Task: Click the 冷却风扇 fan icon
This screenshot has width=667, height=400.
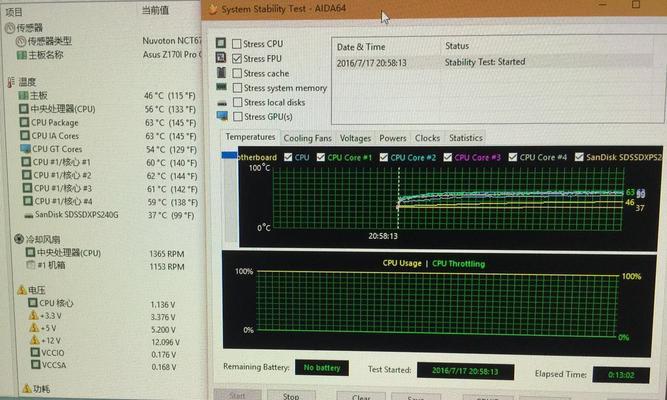Action: pos(19,239)
